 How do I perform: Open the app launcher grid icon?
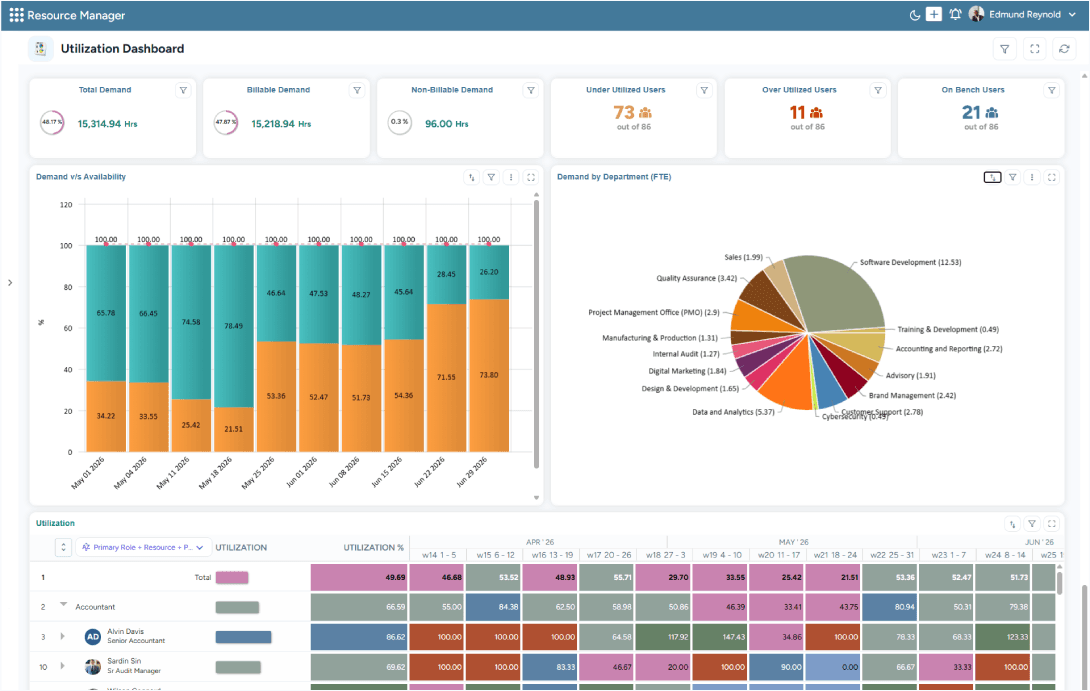16,15
